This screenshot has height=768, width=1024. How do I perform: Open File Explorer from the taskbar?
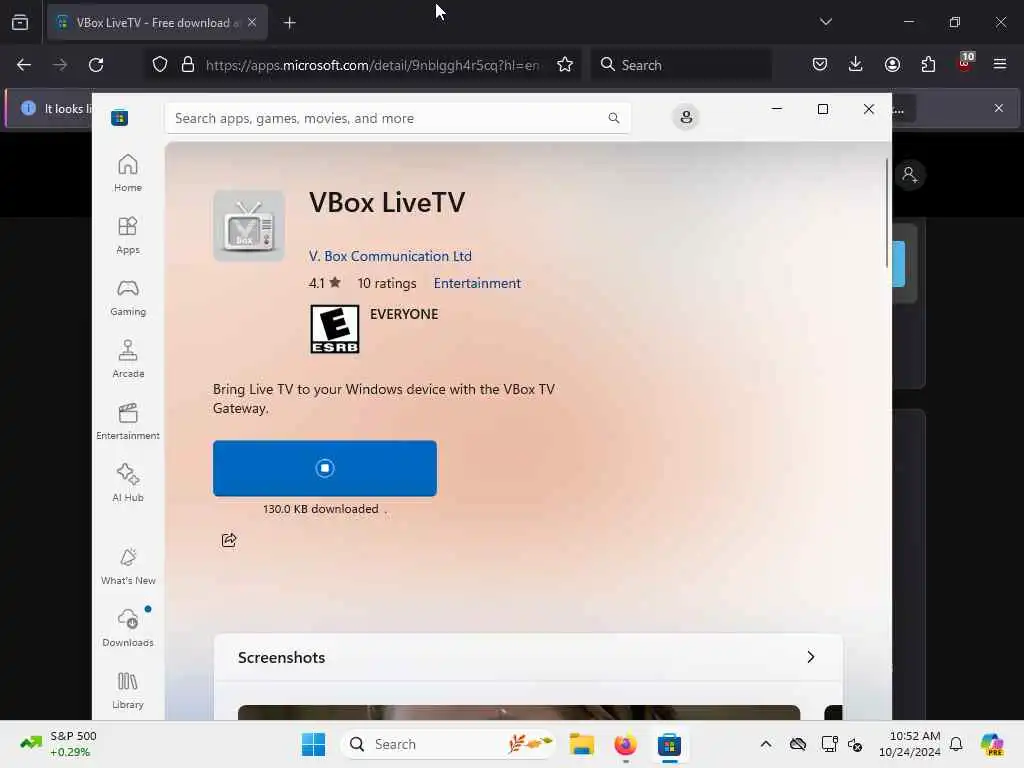581,744
